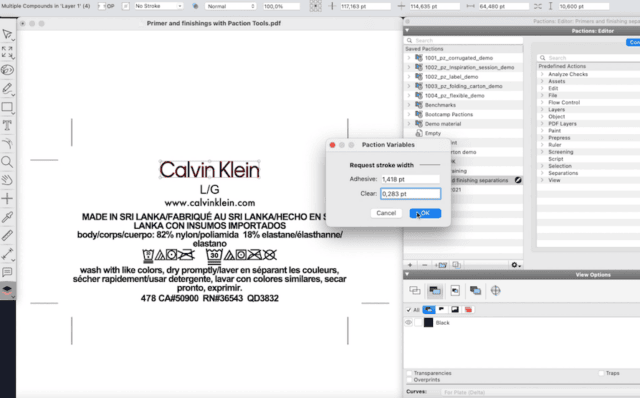Collapse the View Options panel triangle
The image size is (640, 398).
(x=407, y=274)
